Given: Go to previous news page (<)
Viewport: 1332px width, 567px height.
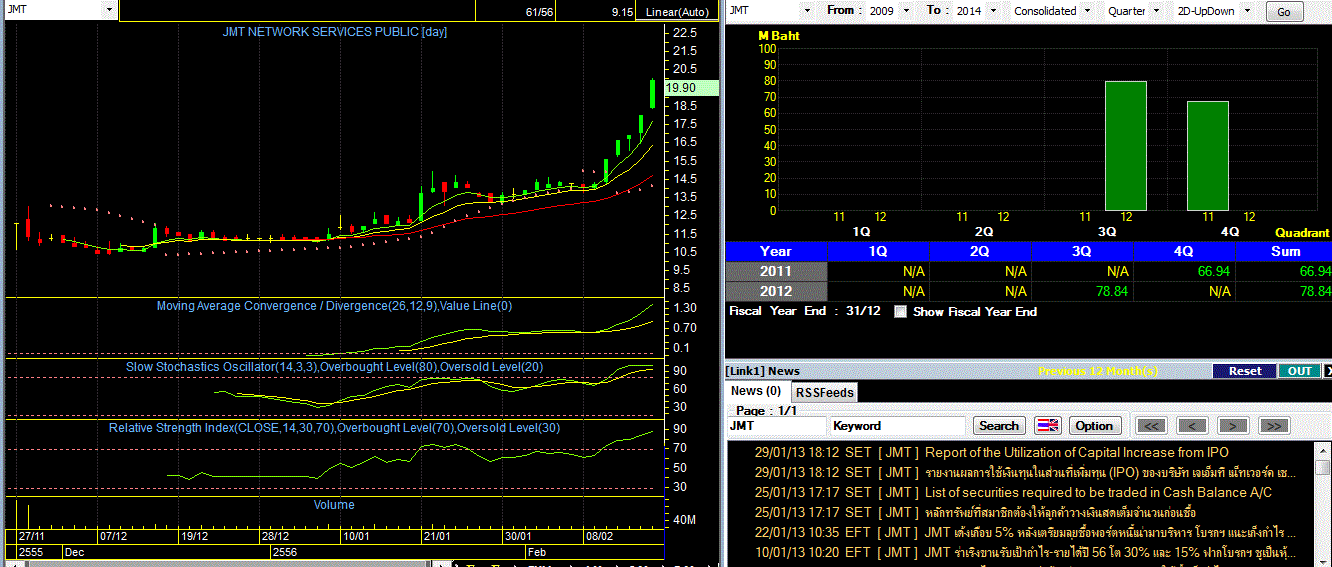Looking at the screenshot, I should point(1193,425).
